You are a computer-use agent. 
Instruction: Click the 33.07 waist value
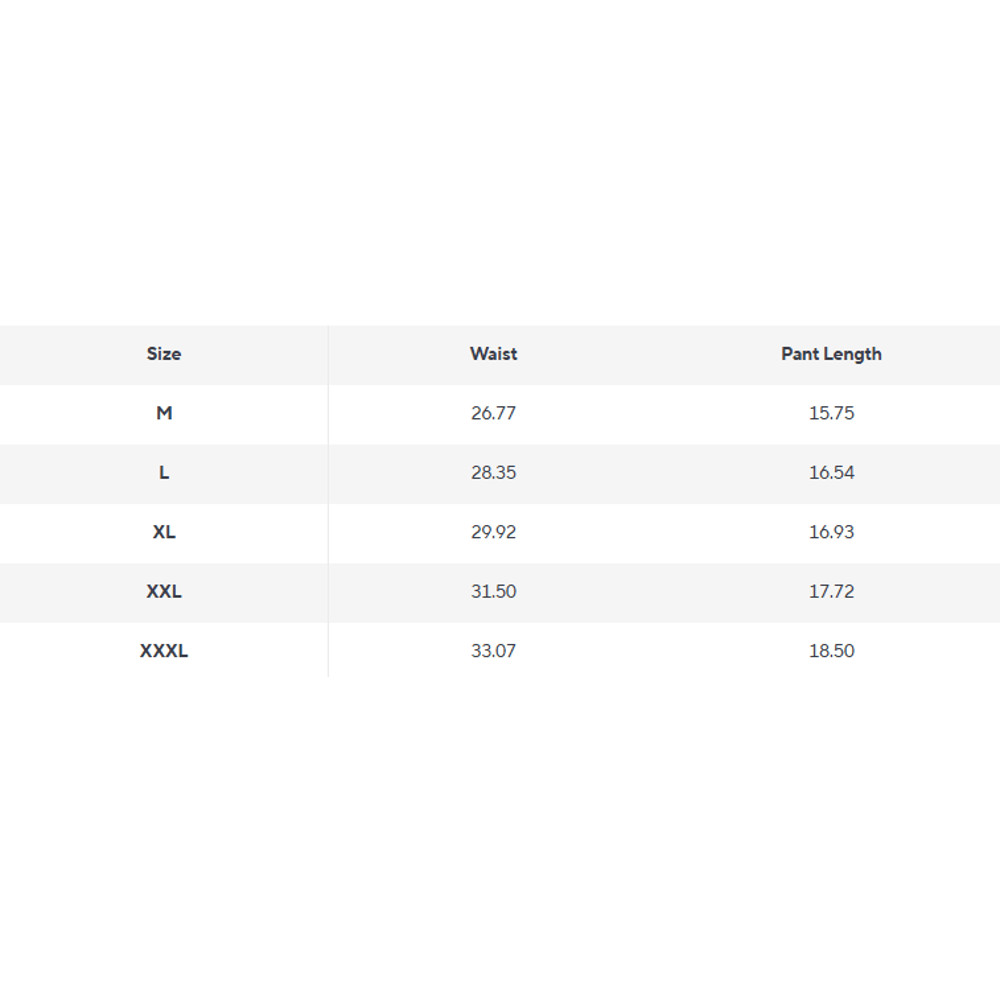[494, 651]
